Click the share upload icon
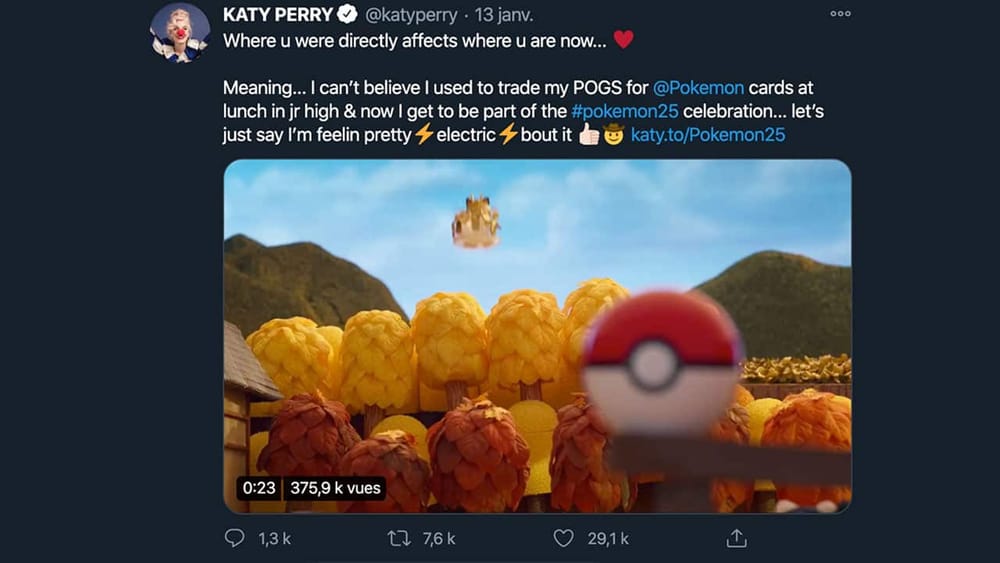Image resolution: width=1000 pixels, height=563 pixels. click(736, 539)
